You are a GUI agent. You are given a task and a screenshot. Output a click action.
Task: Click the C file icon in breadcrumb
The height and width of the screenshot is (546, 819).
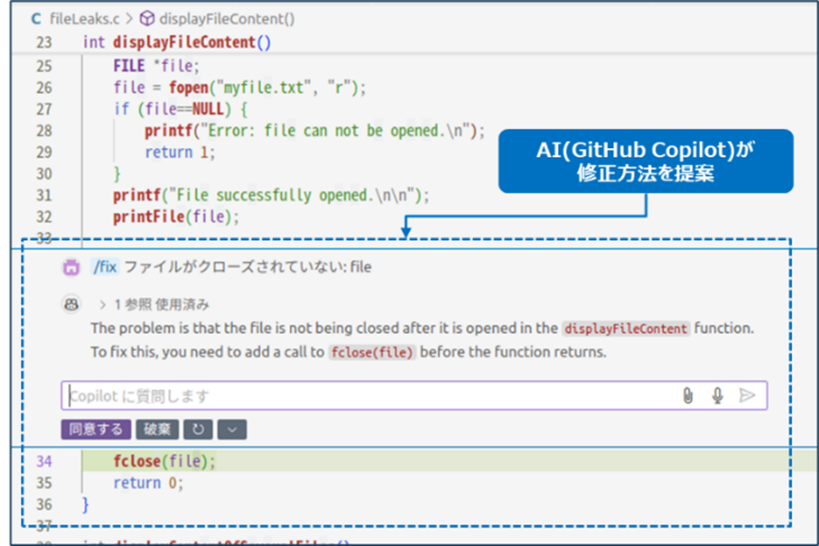(x=36, y=19)
